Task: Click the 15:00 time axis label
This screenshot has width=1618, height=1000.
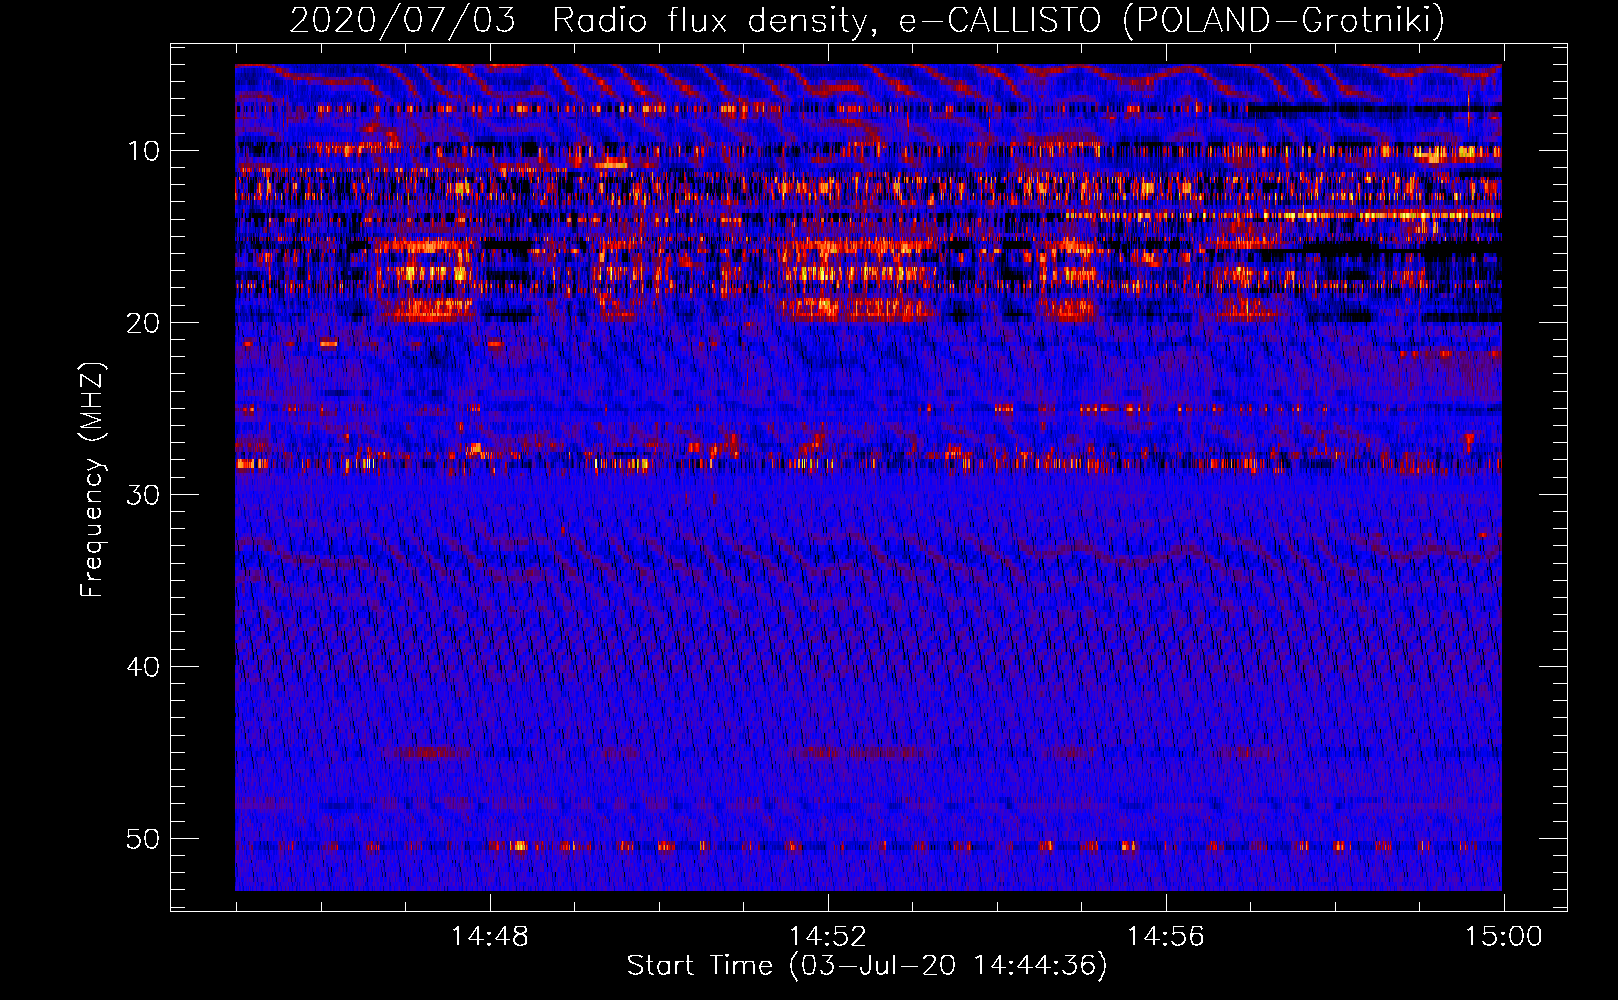Action: [x=1504, y=937]
